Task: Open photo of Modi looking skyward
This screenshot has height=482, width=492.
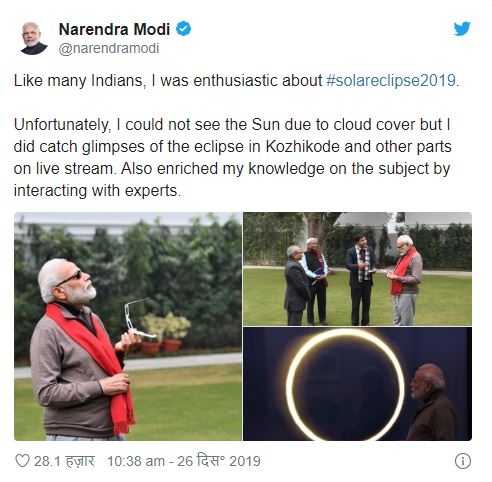Action: (x=128, y=326)
